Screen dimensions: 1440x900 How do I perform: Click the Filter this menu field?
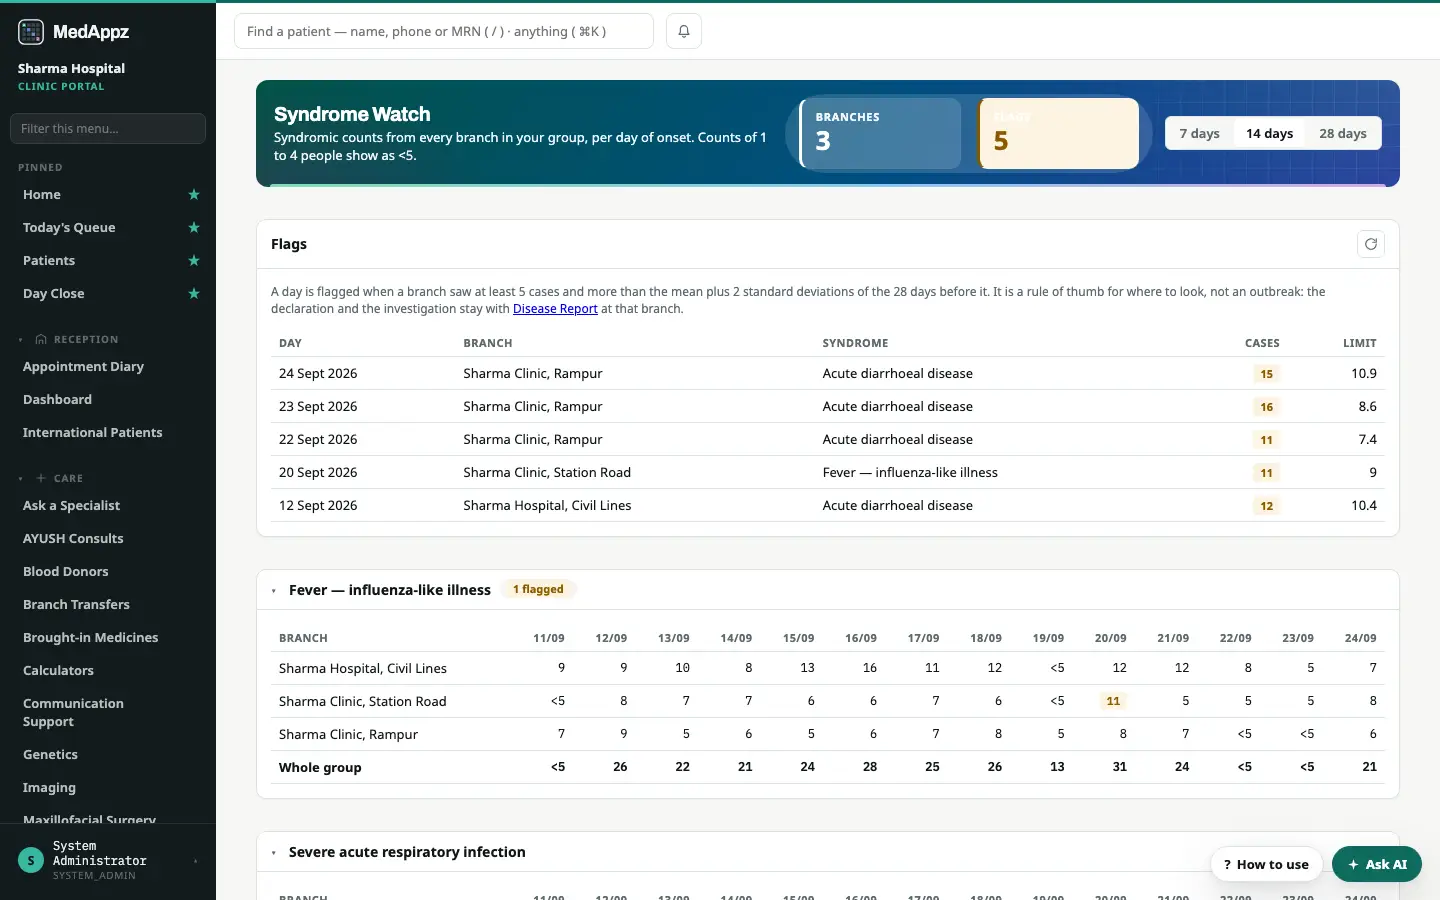coord(108,129)
